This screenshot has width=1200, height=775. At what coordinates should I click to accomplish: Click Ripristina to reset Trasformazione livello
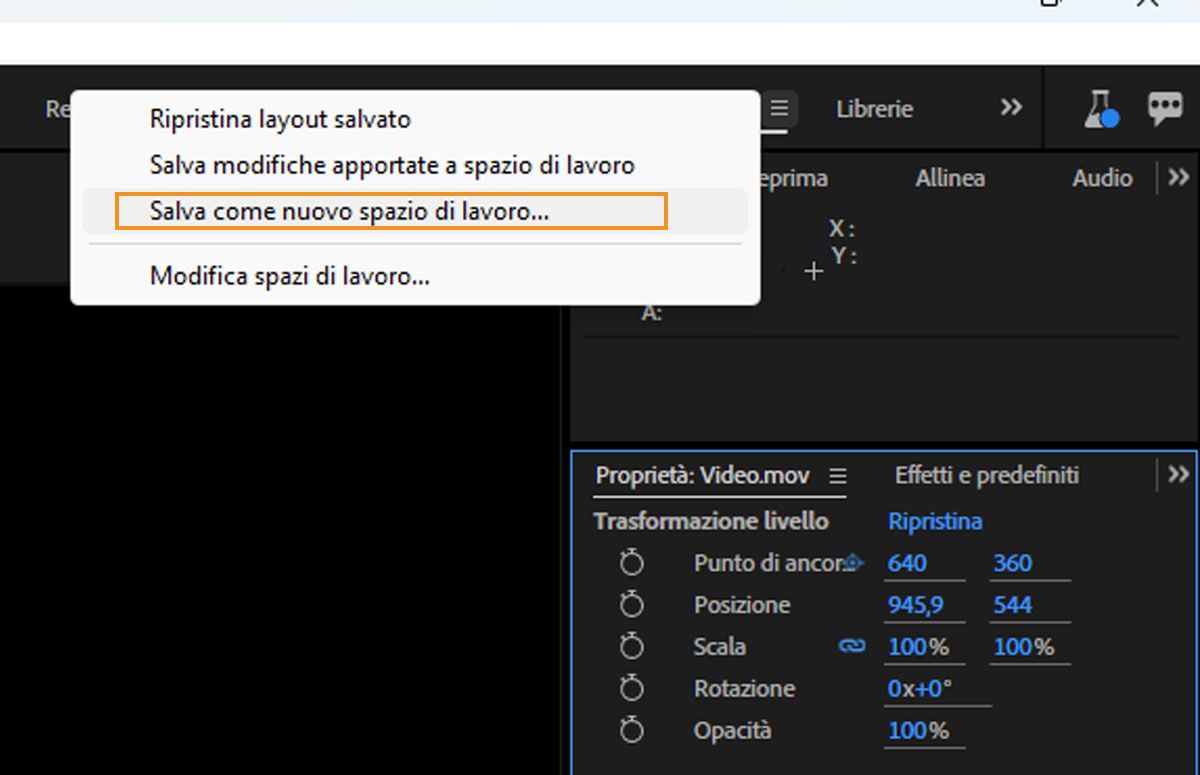tap(934, 521)
